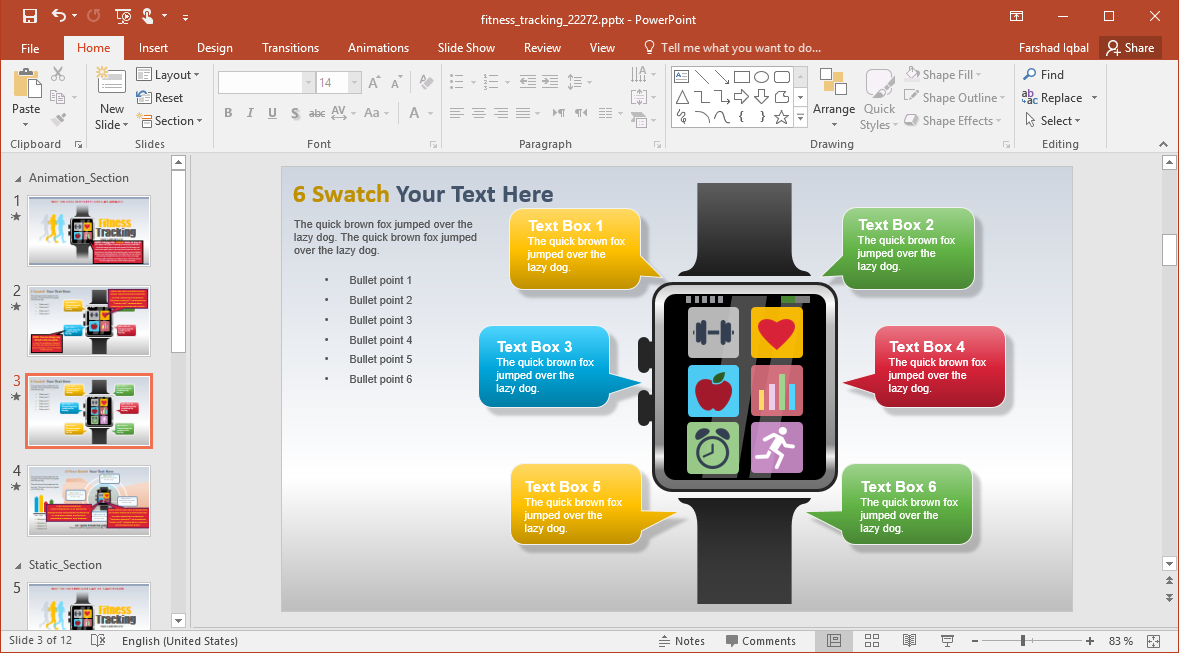Select slide 4 thumbnail

[x=89, y=501]
